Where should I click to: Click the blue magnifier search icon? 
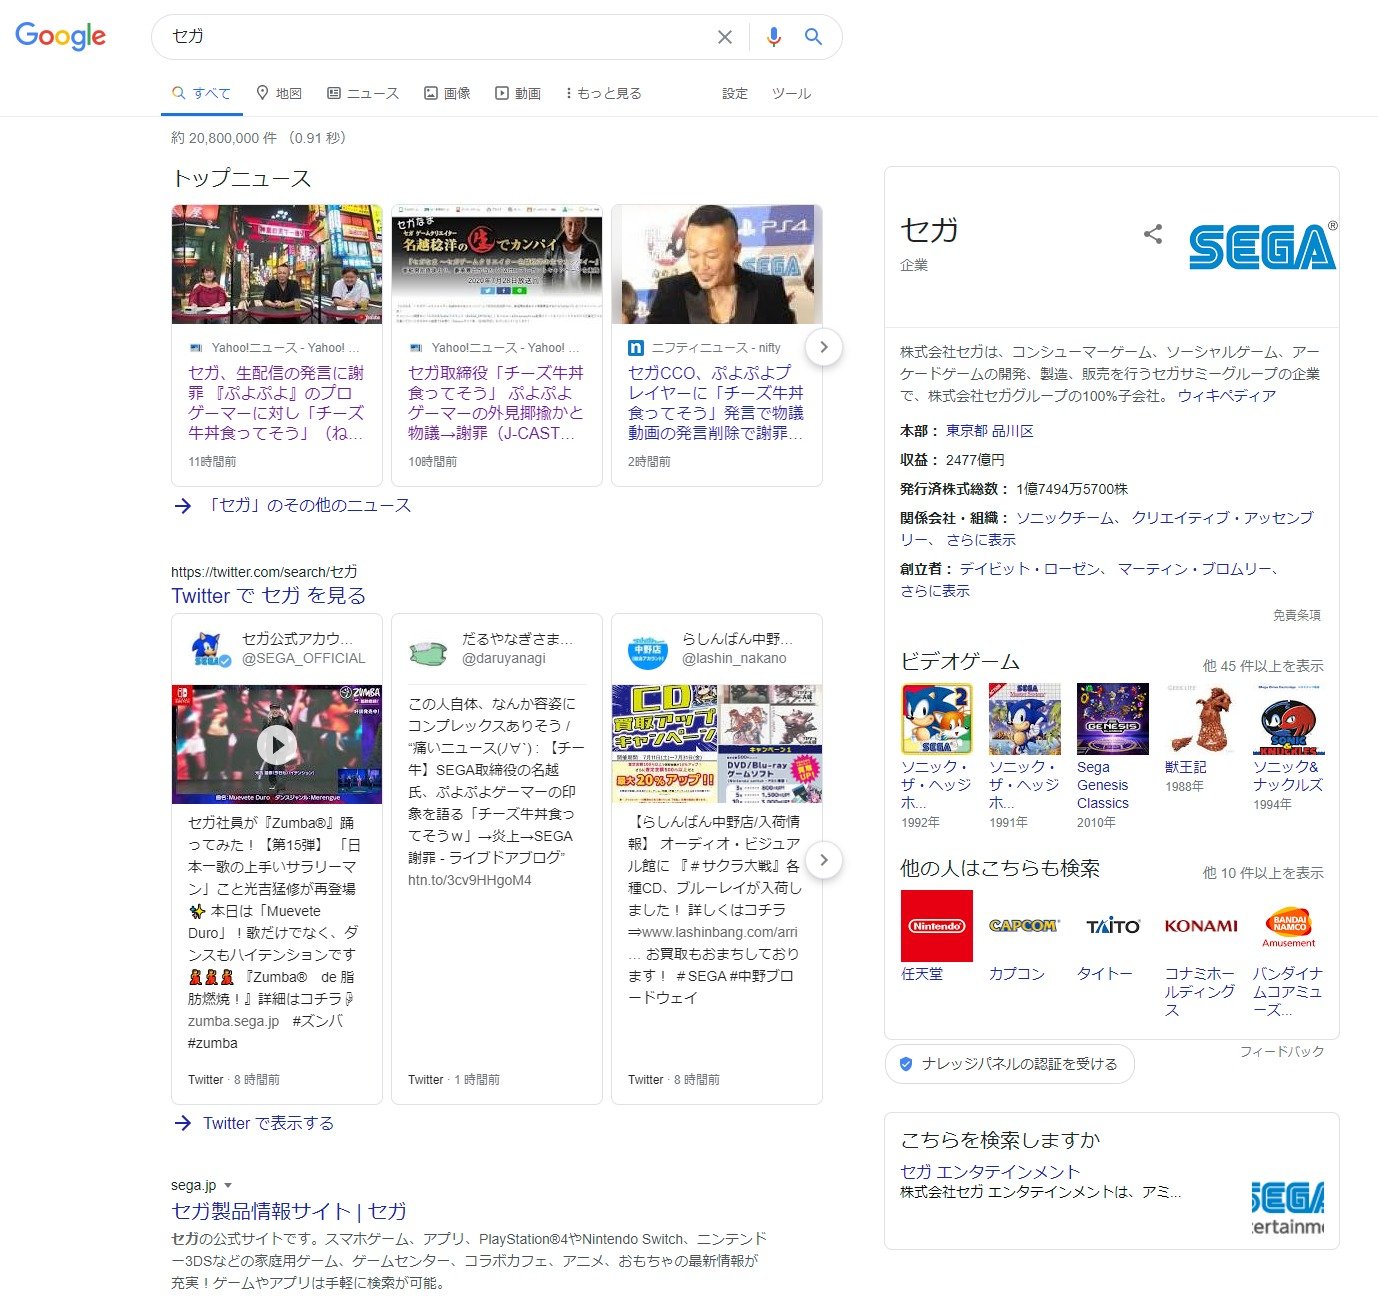click(x=813, y=37)
